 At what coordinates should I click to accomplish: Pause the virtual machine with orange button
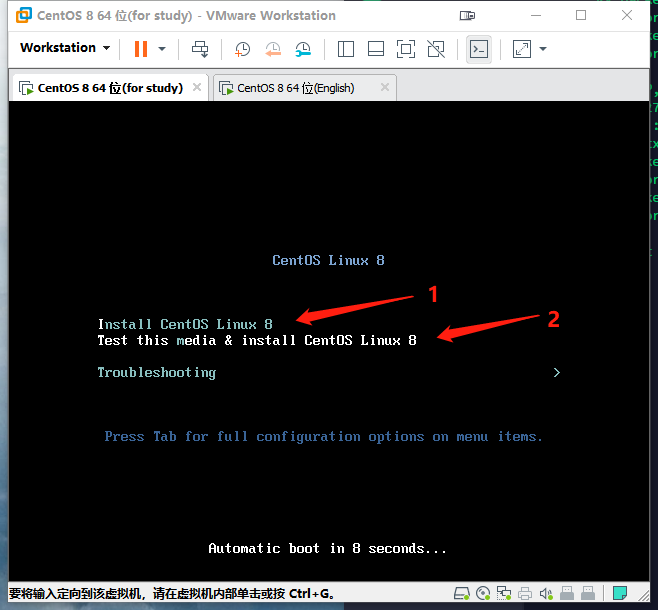(141, 49)
